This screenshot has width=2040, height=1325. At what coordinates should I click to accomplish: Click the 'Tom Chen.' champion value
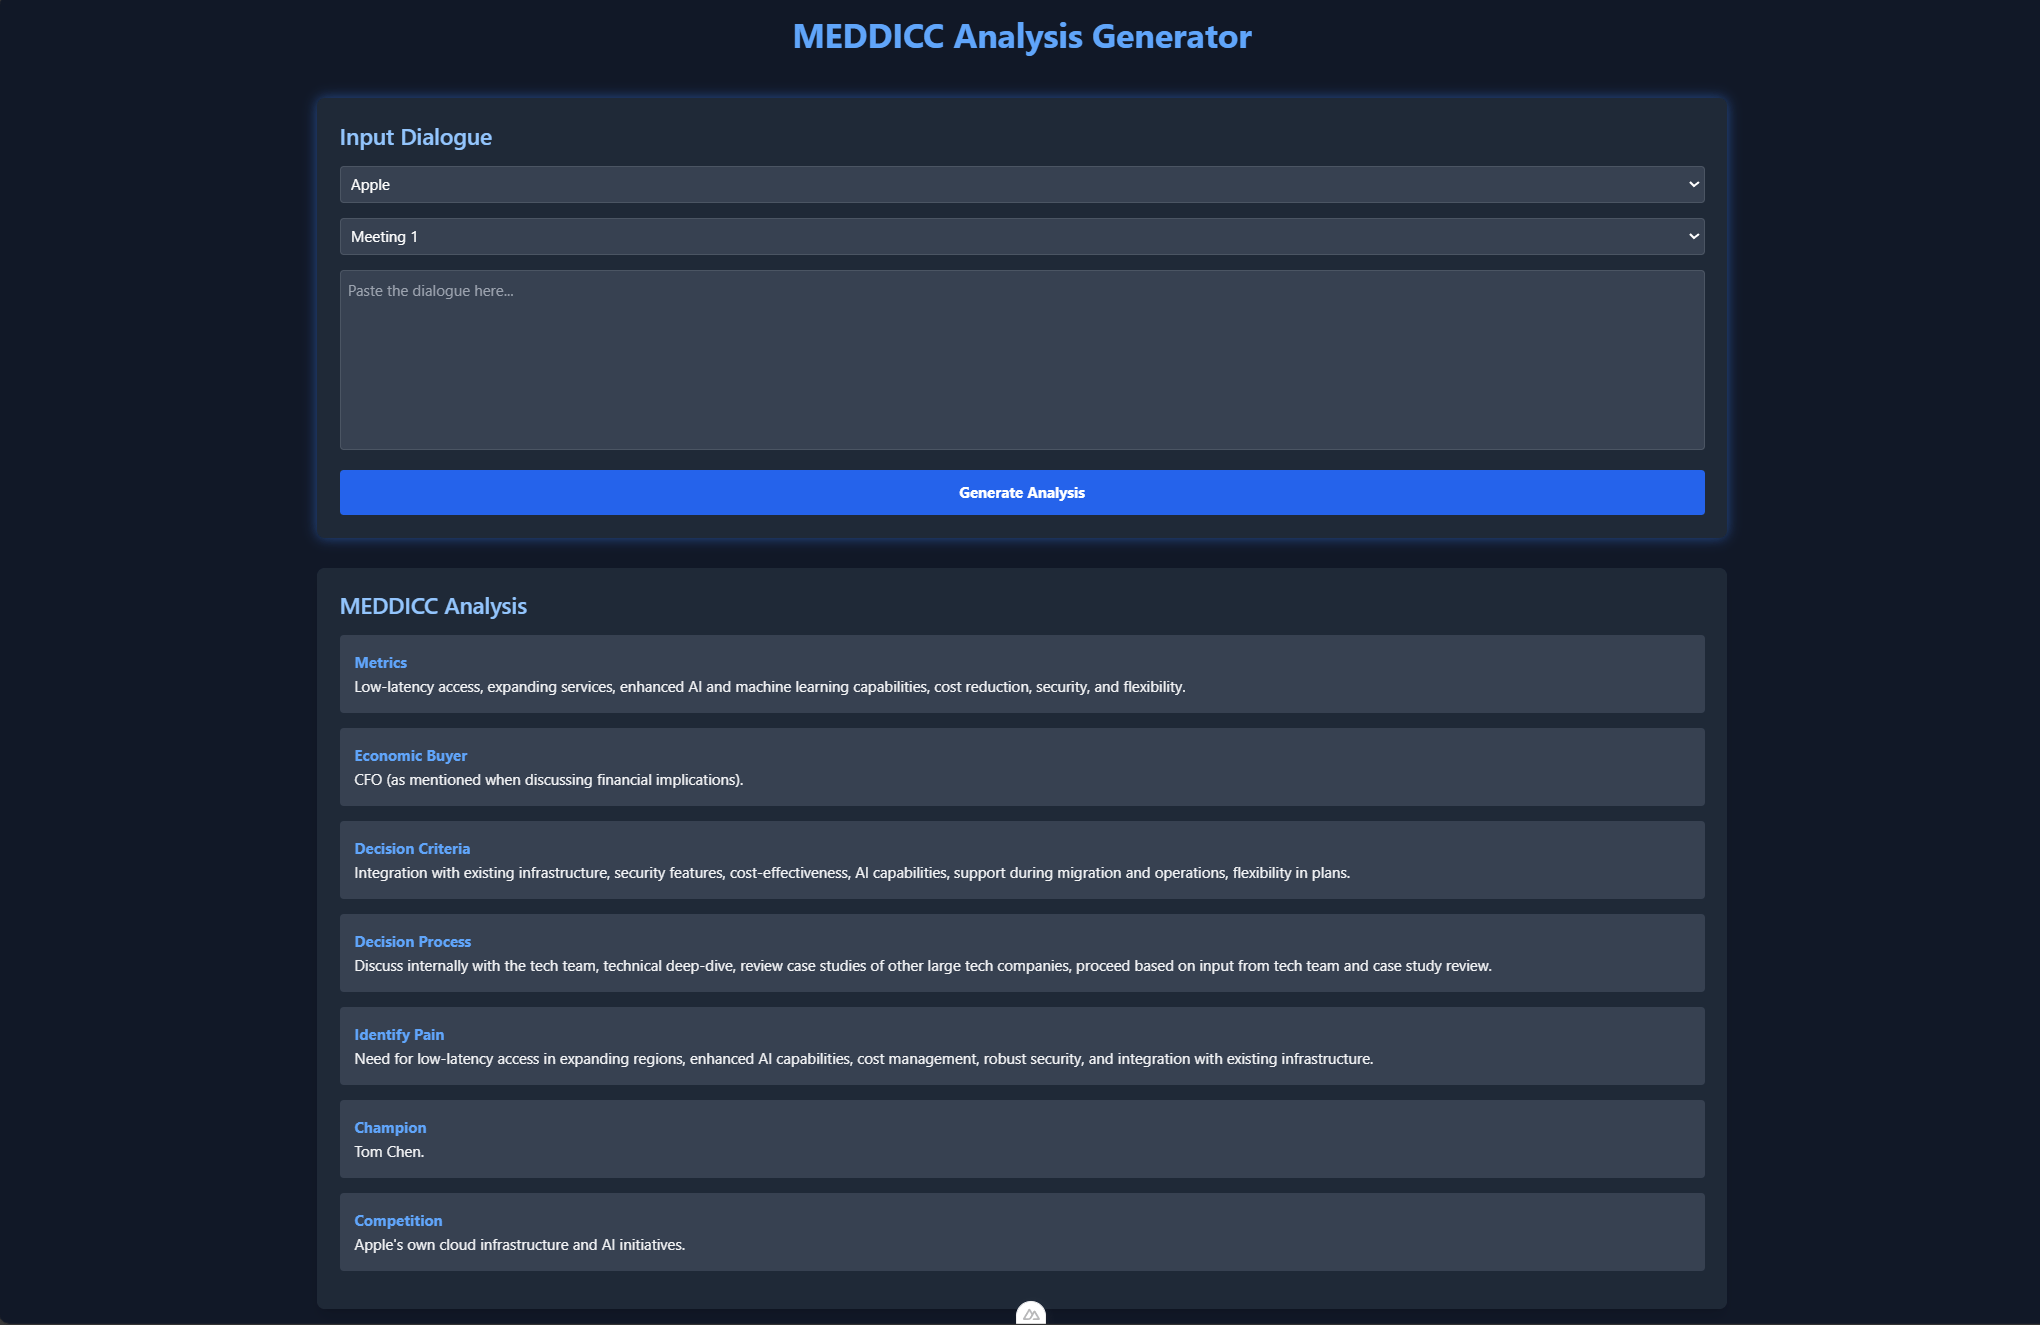[389, 1152]
